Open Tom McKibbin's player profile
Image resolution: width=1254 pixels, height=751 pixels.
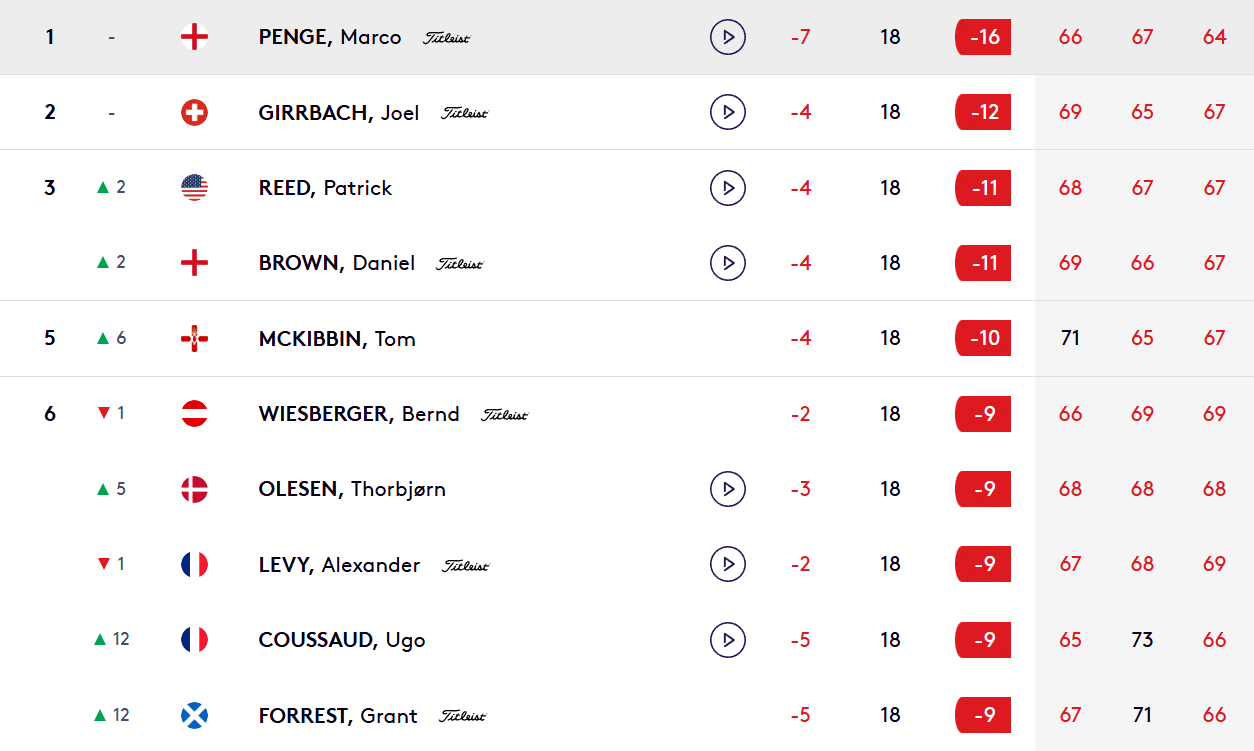[x=336, y=339]
